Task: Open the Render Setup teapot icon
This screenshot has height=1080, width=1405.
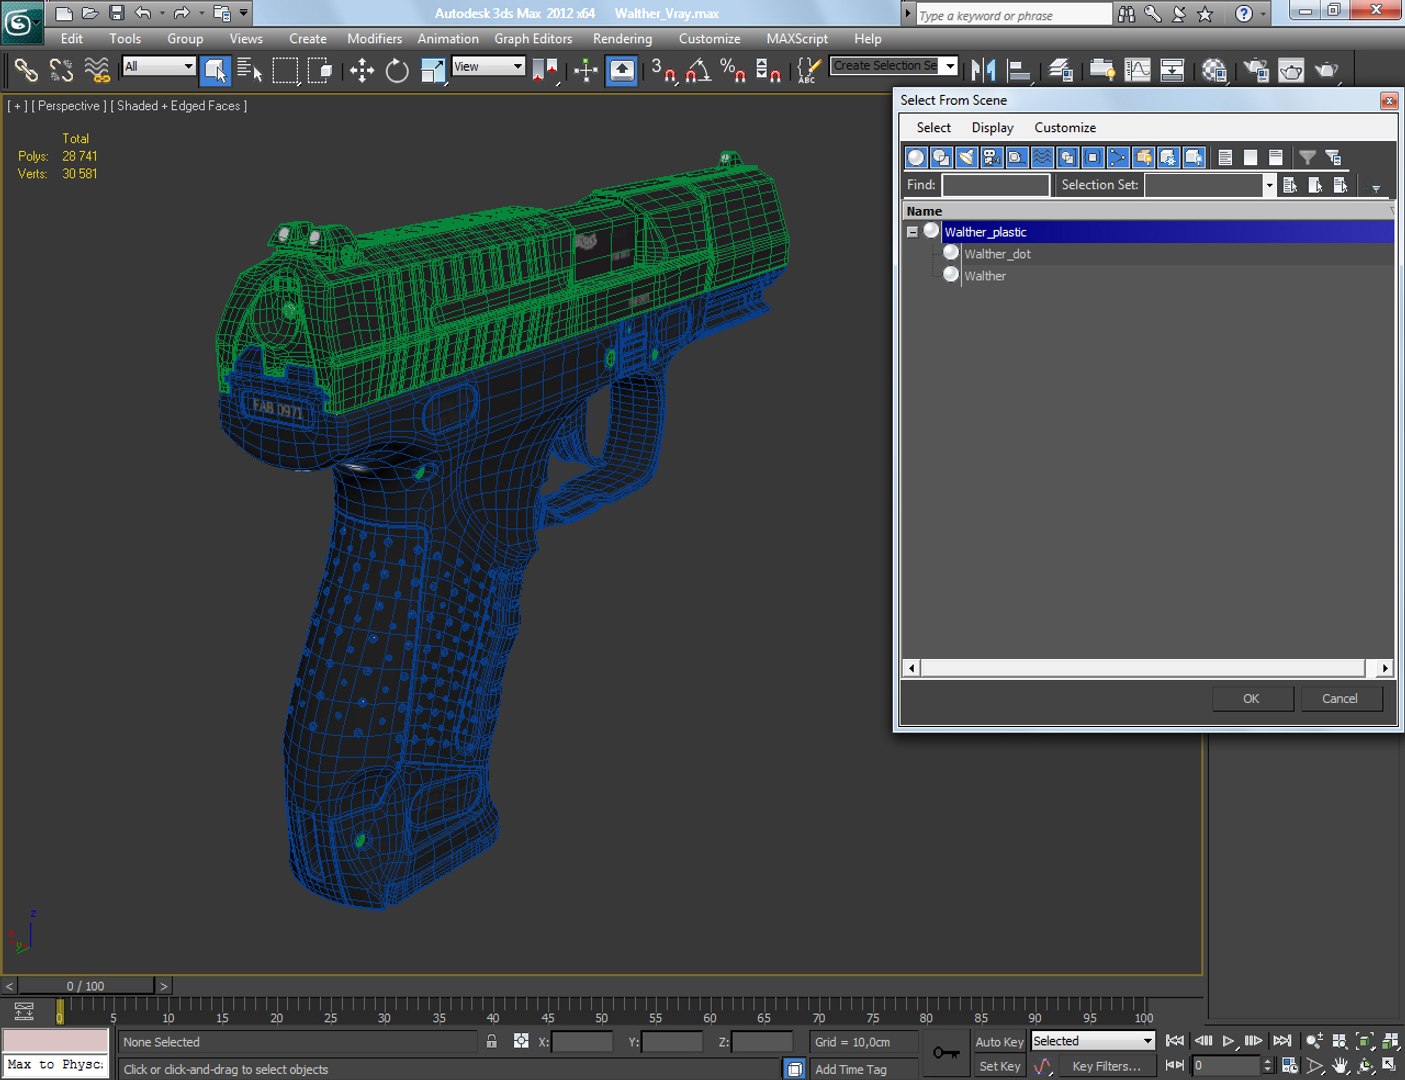Action: coord(1256,70)
